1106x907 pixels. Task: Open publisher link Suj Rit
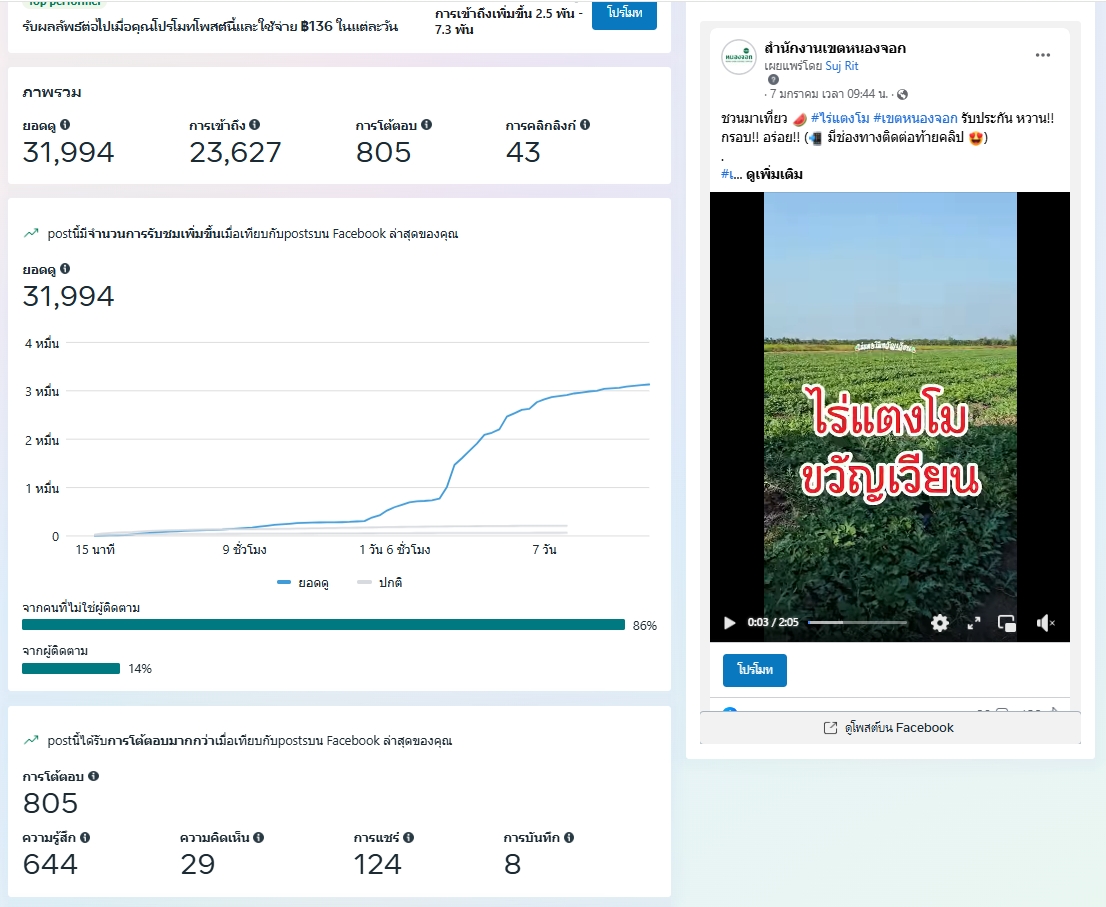point(841,66)
